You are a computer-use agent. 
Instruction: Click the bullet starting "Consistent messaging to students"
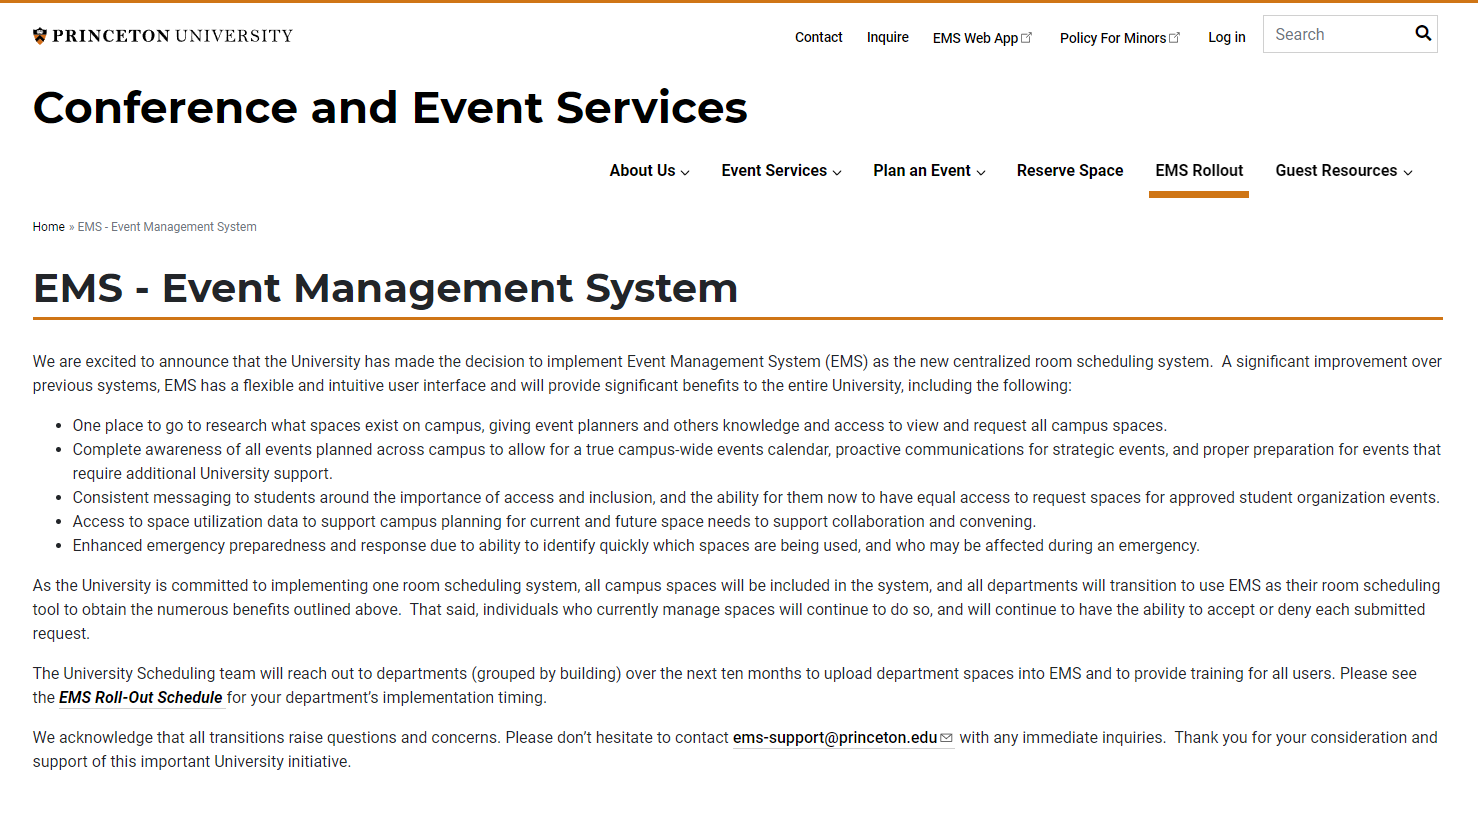tap(756, 498)
